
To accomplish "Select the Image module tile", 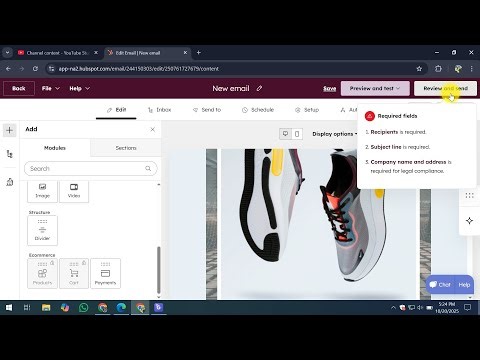I will [x=42, y=191].
